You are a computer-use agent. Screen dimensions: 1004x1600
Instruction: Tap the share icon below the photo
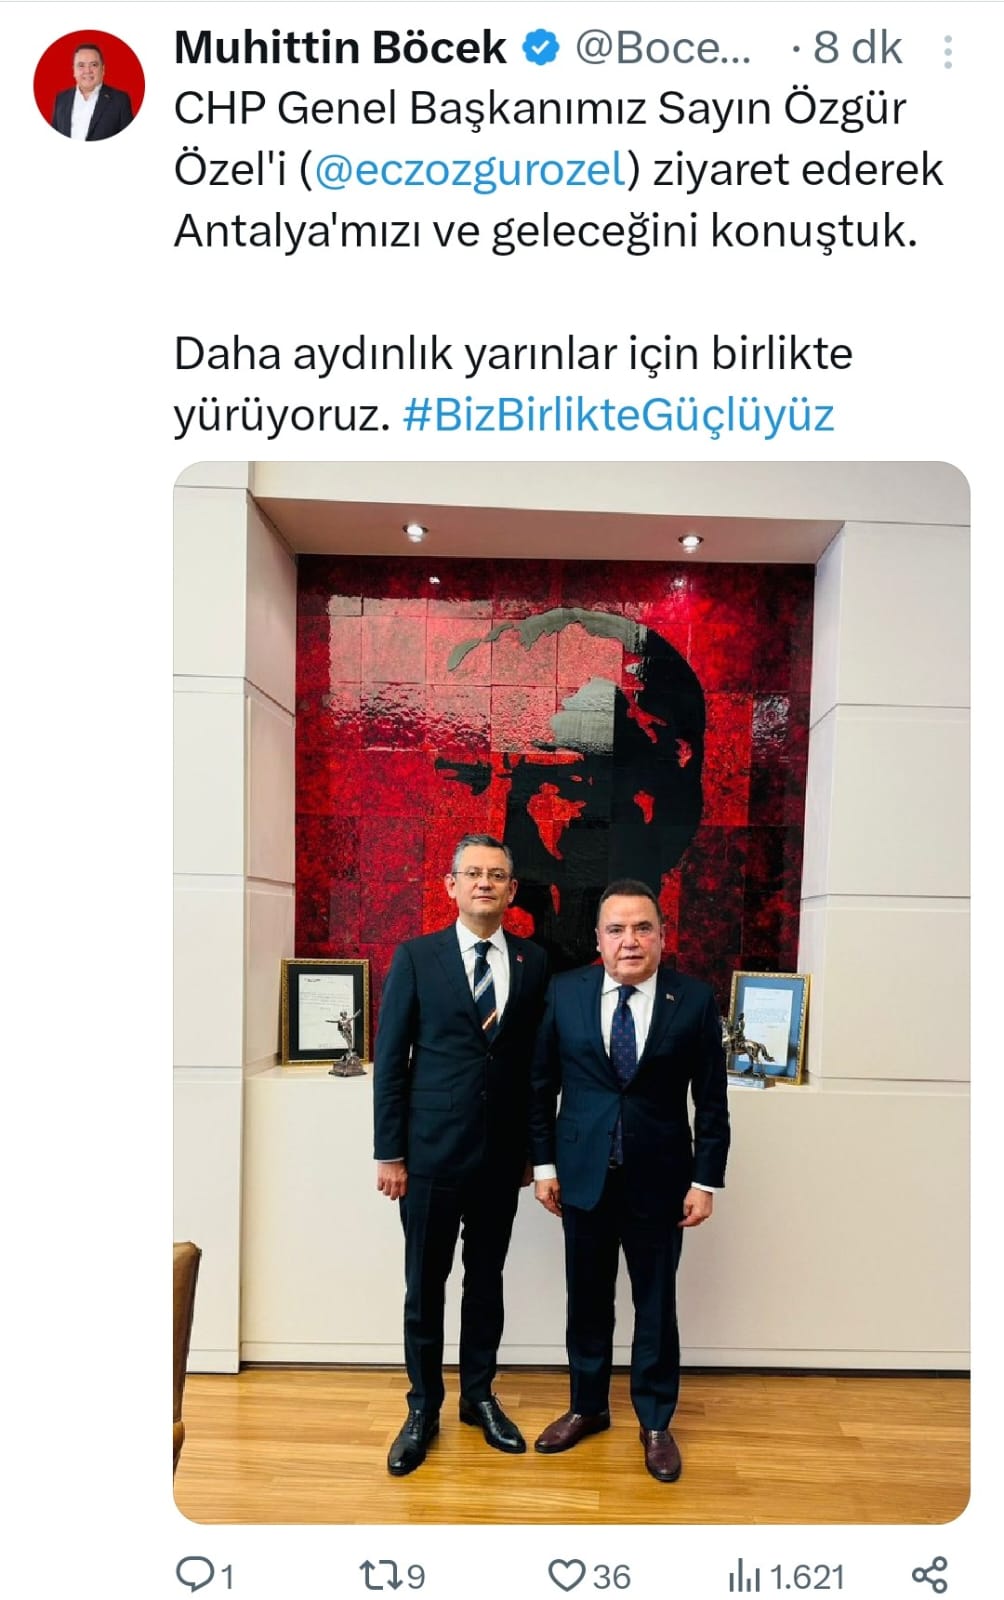click(930, 1575)
